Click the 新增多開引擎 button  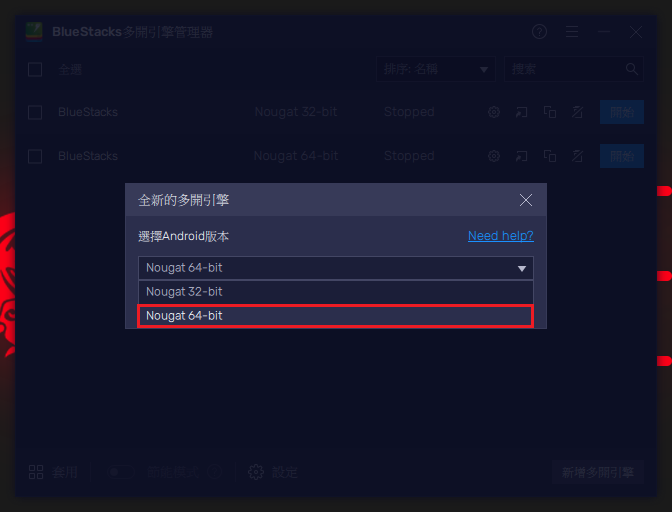click(x=597, y=472)
